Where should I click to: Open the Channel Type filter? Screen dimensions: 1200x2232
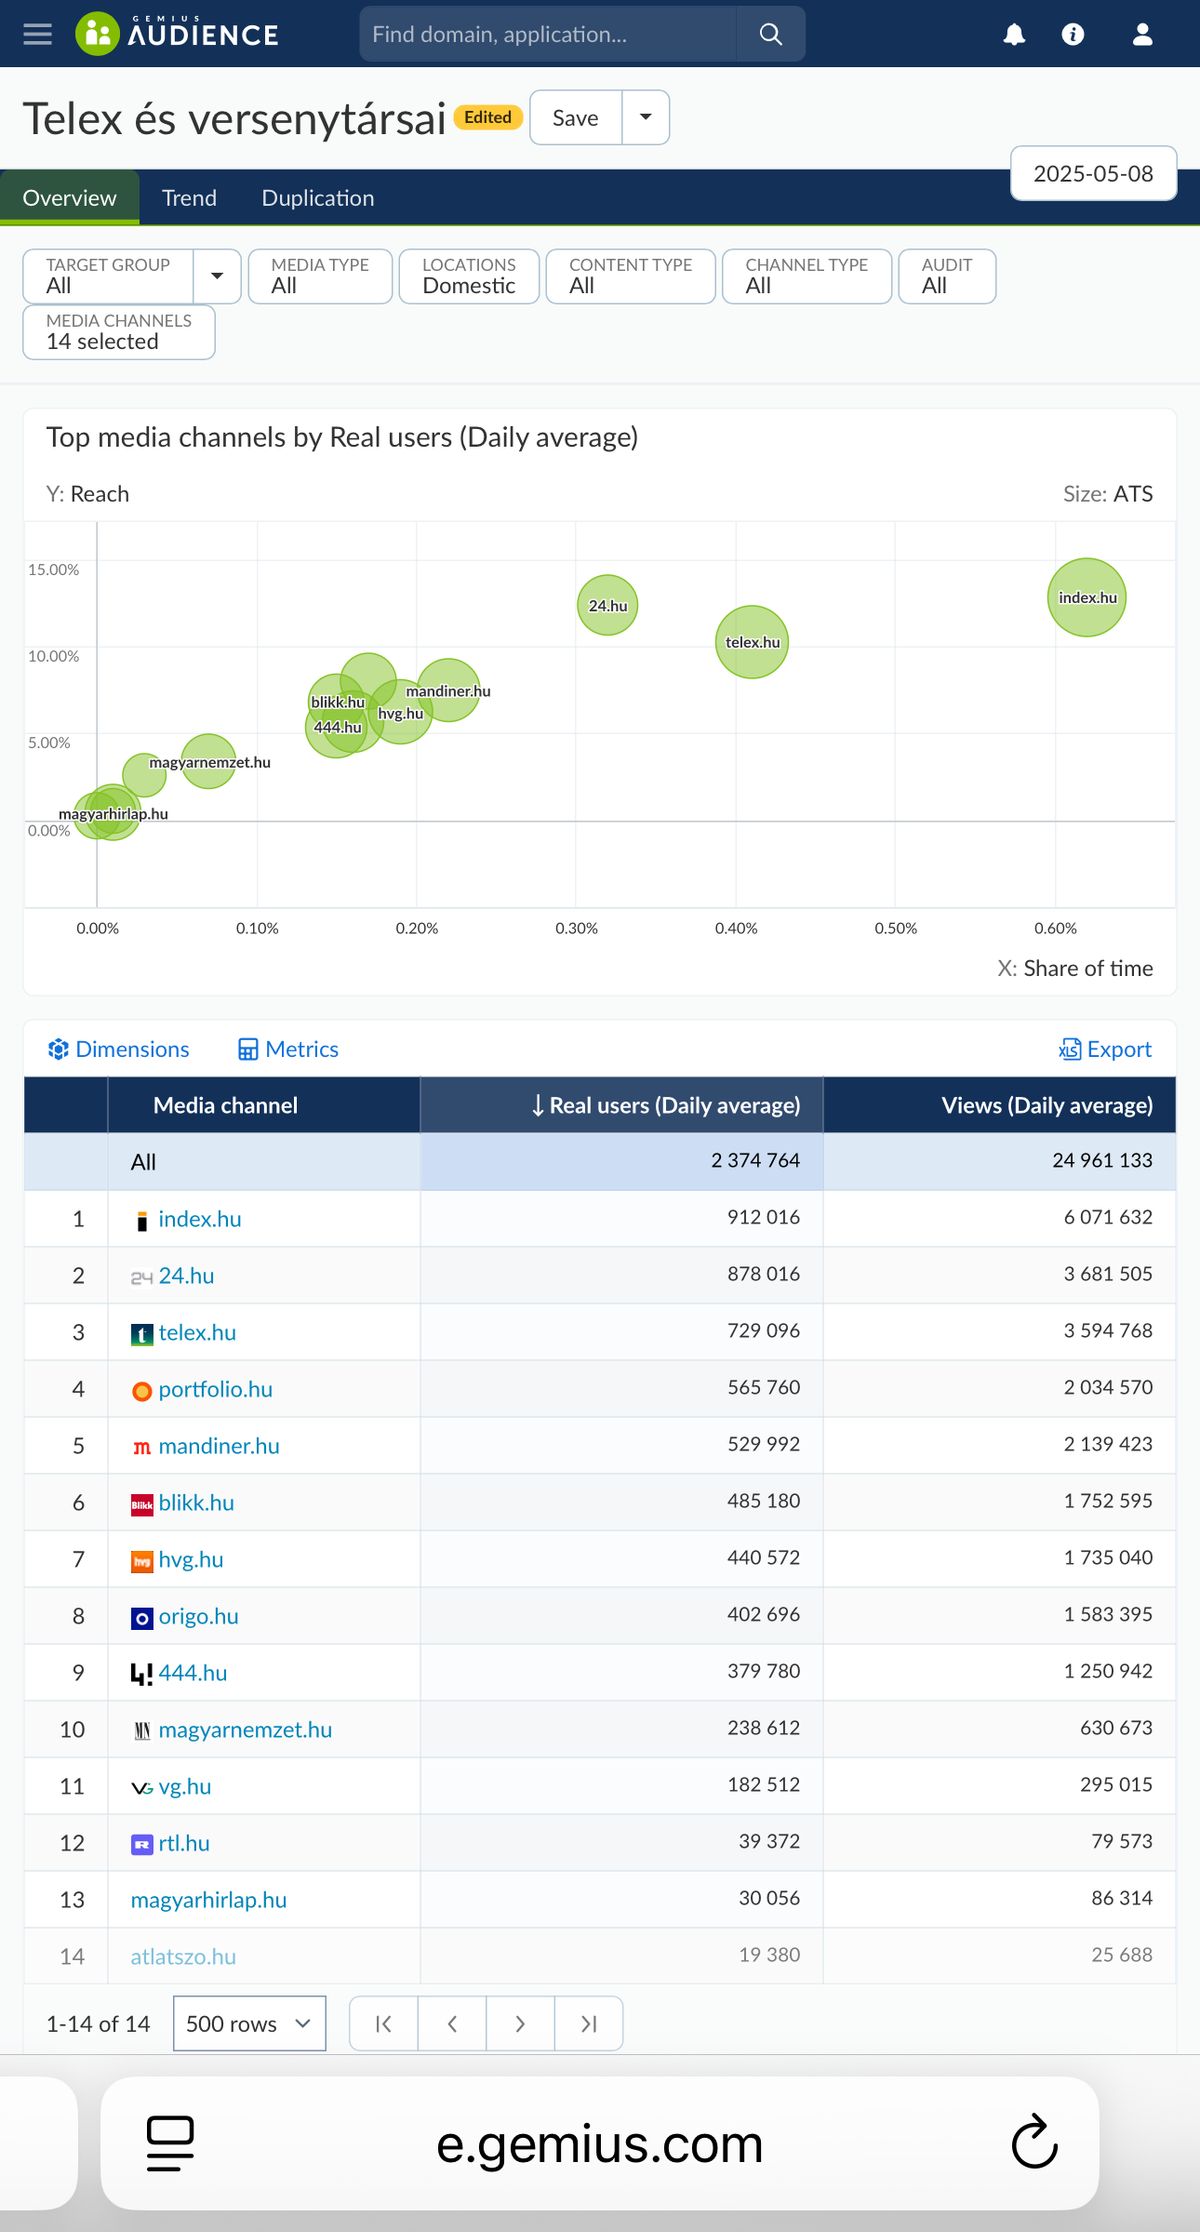point(807,276)
